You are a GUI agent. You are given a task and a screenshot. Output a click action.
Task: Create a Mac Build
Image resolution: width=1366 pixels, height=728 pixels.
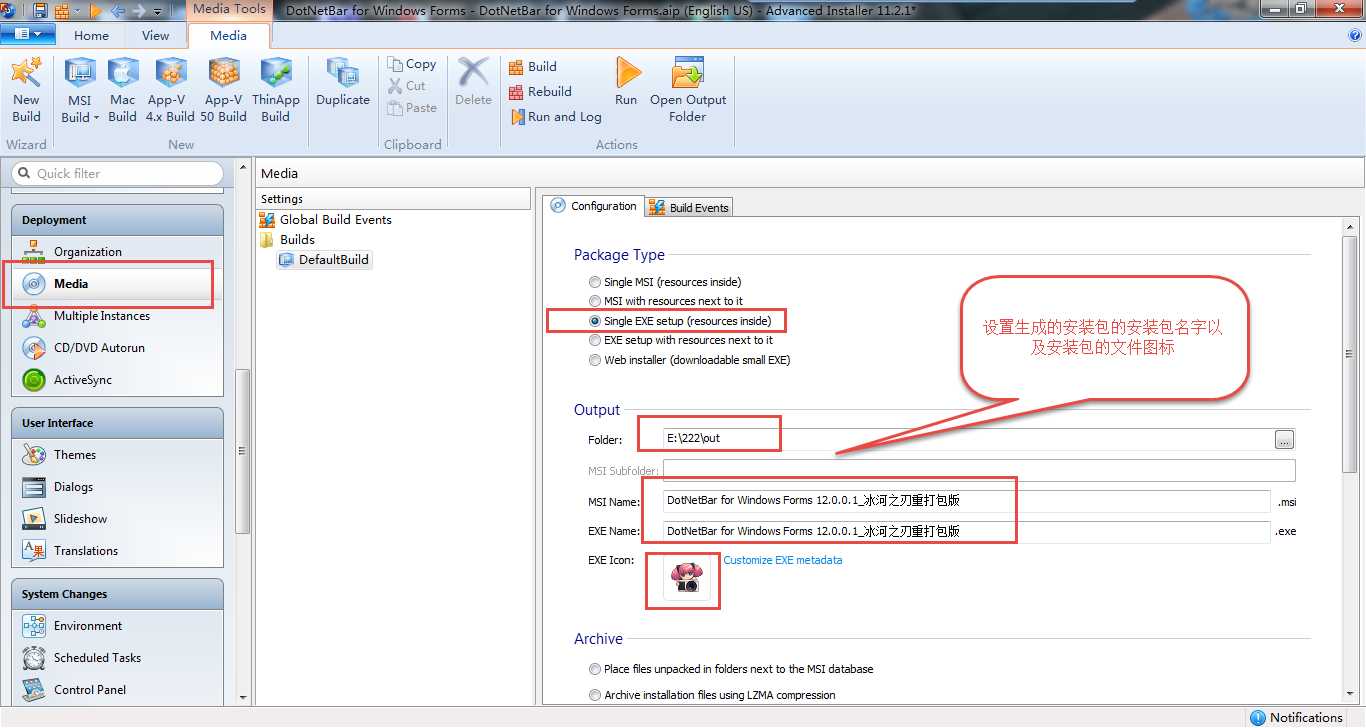pos(122,90)
